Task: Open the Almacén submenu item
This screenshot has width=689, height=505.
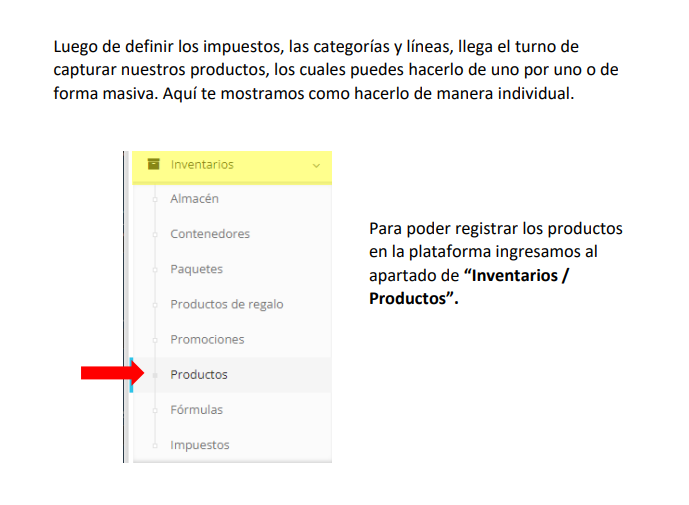Action: [194, 199]
